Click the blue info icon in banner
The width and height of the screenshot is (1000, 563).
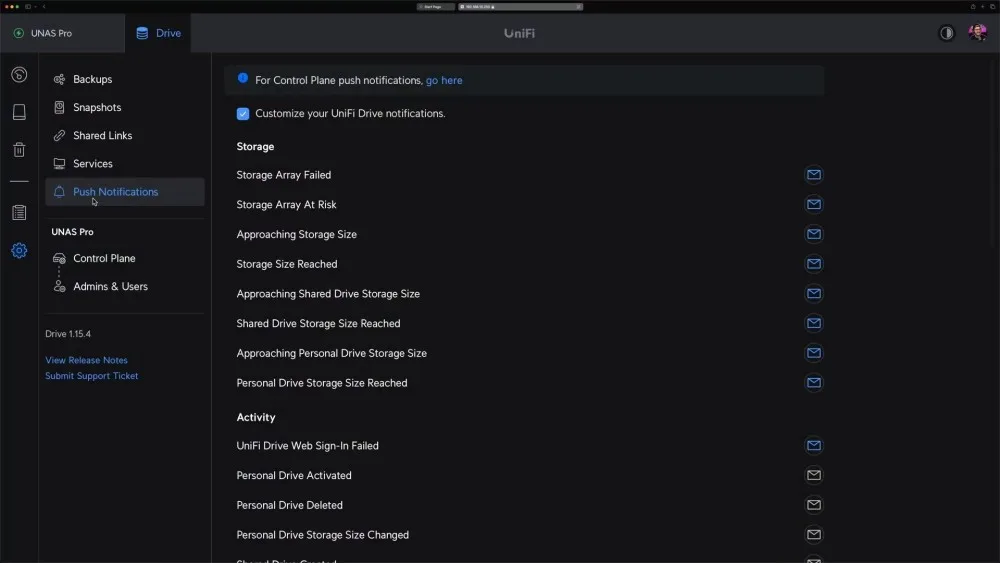tap(243, 78)
